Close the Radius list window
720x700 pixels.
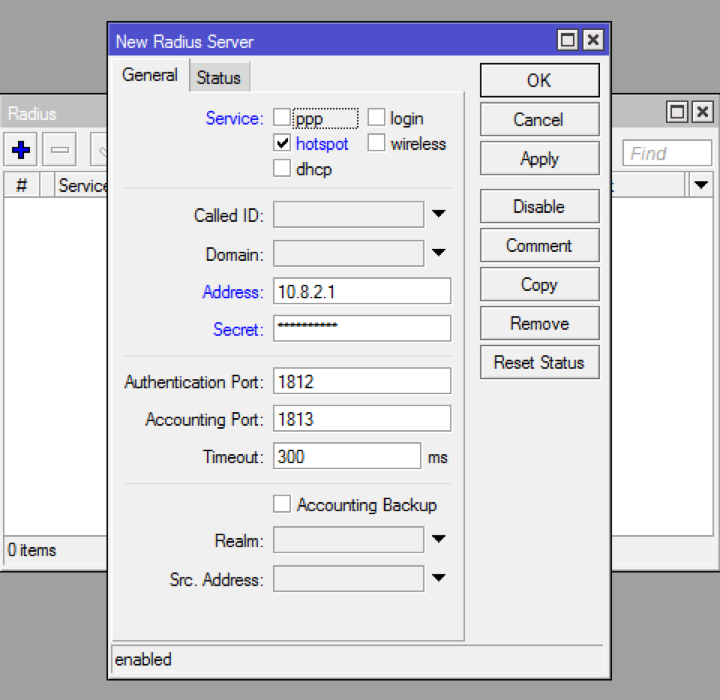click(703, 112)
